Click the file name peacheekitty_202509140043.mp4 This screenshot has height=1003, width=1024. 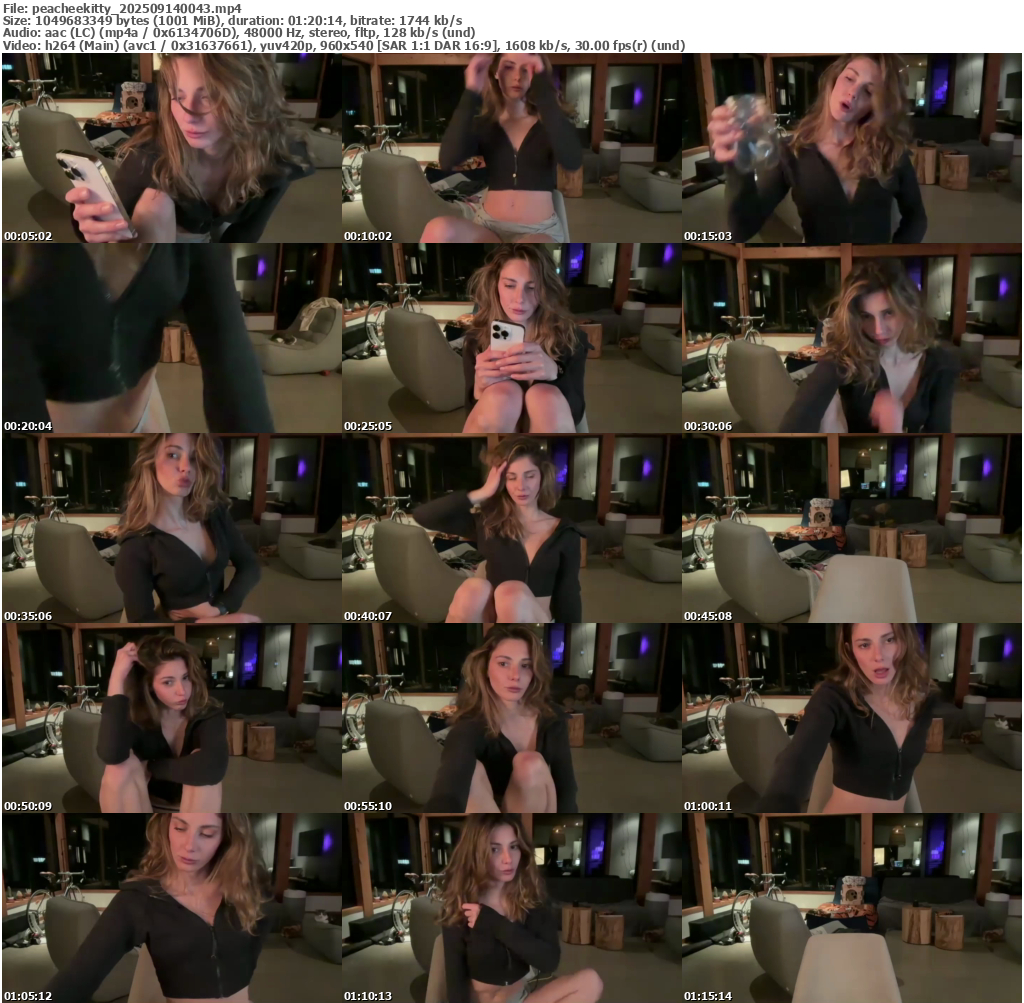(x=136, y=8)
